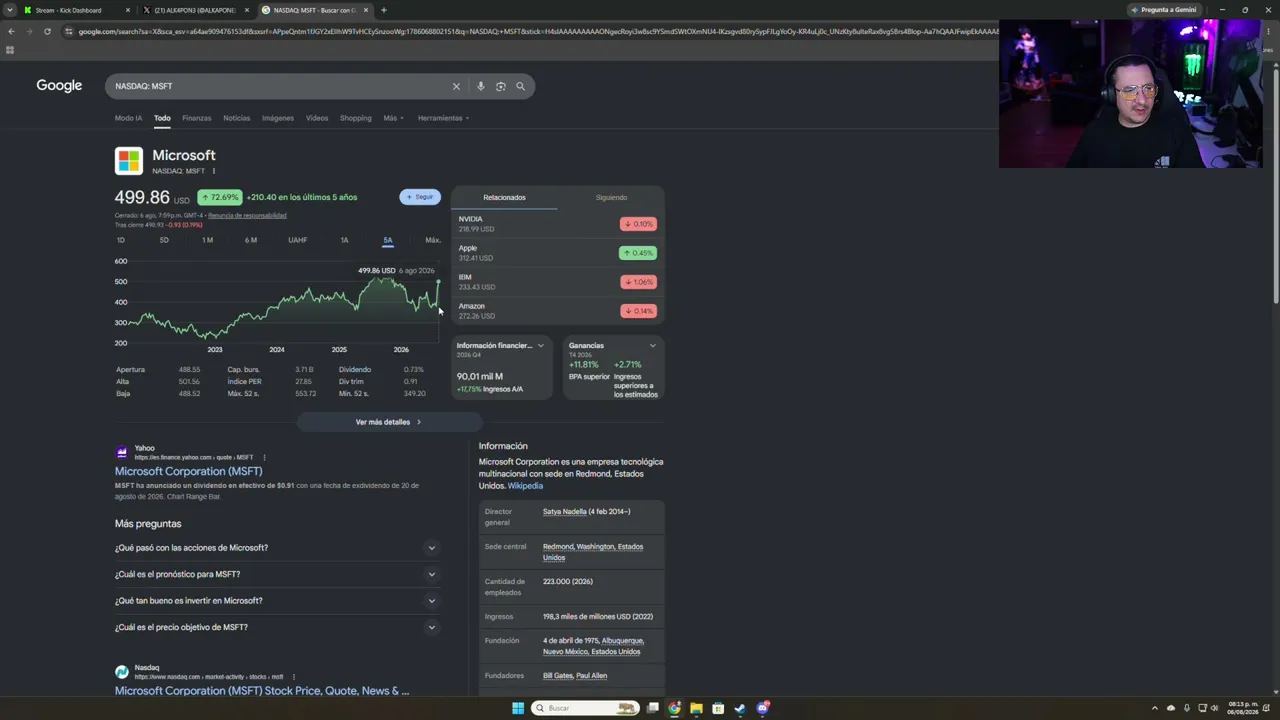
Task: Select the Imágenes search tab
Action: (278, 118)
